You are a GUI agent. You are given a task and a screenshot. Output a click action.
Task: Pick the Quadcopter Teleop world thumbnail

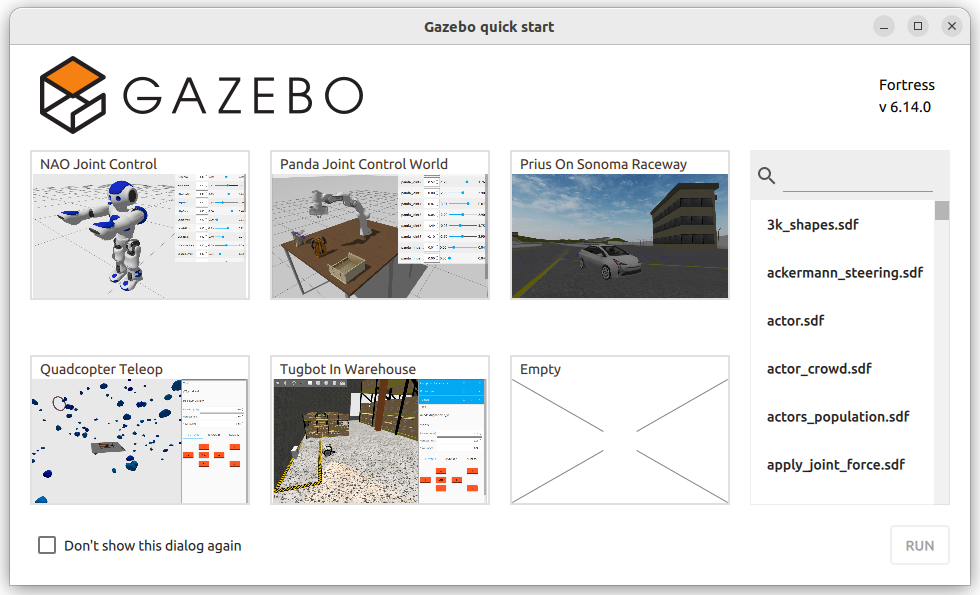click(140, 440)
